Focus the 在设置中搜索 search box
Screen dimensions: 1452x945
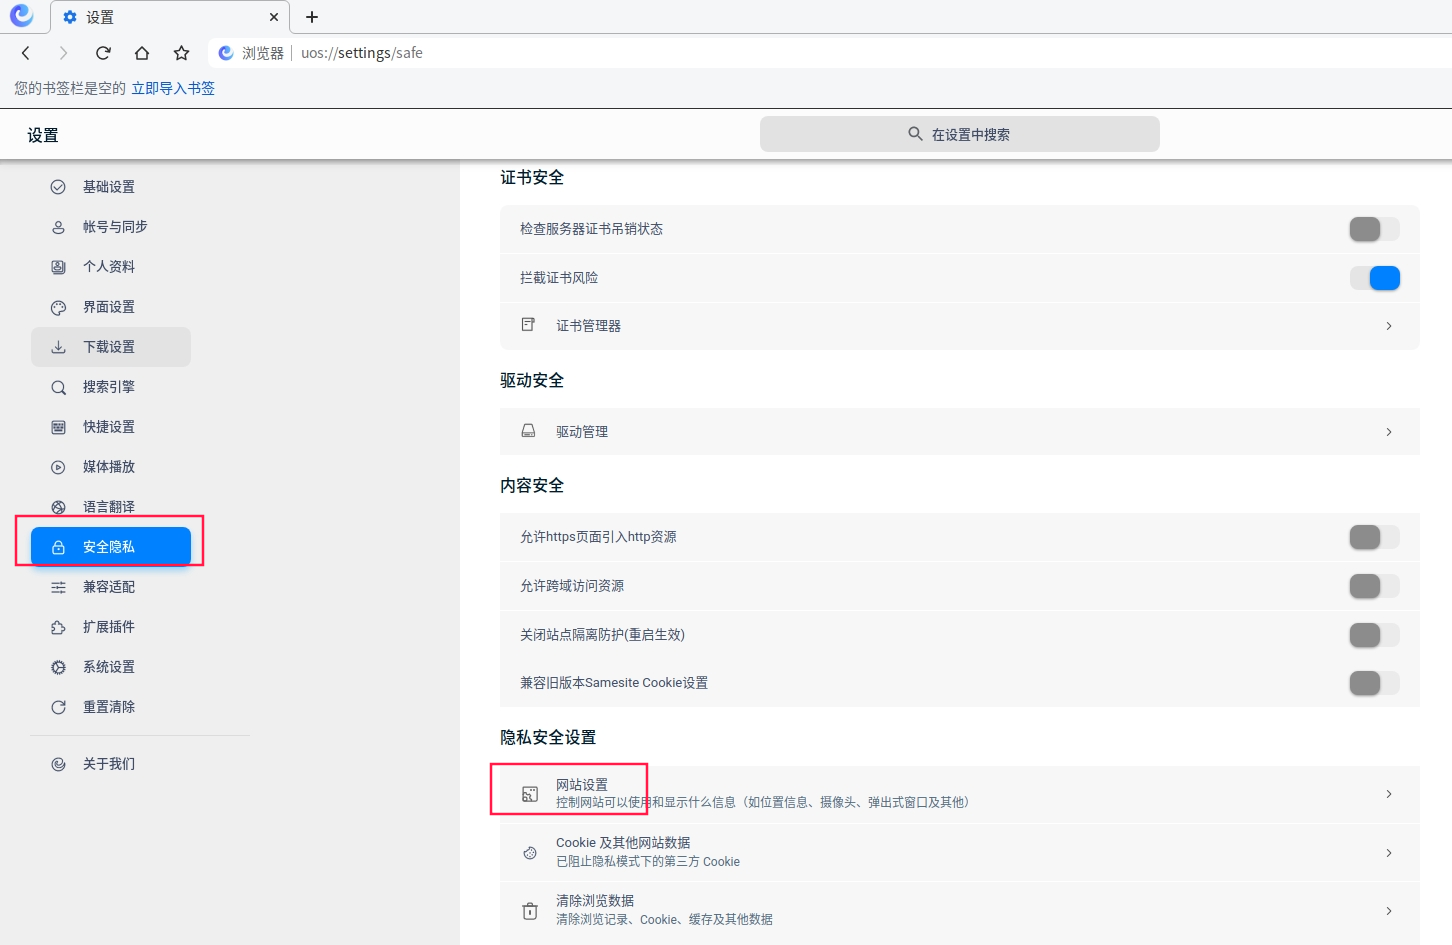(x=960, y=134)
